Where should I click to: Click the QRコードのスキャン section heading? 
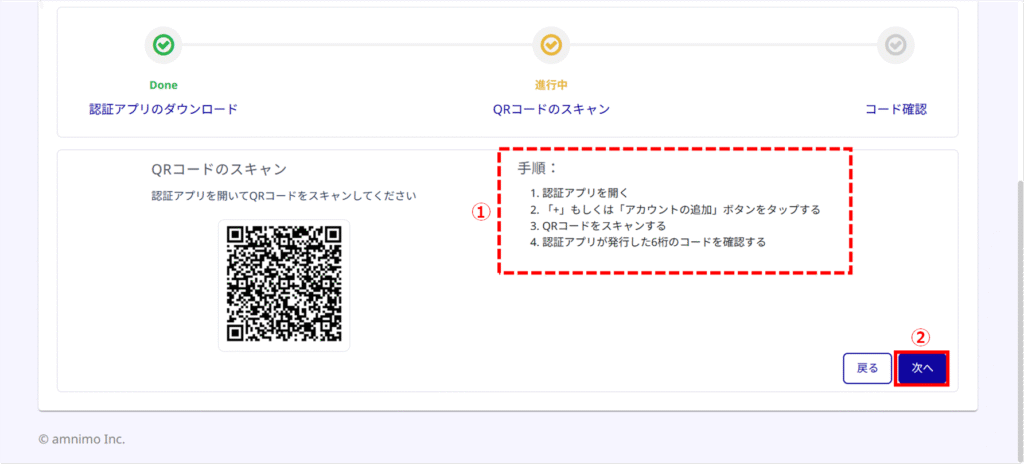coord(219,169)
